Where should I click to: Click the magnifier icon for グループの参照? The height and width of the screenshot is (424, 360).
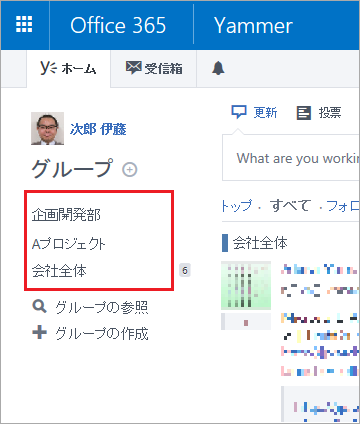tap(39, 306)
